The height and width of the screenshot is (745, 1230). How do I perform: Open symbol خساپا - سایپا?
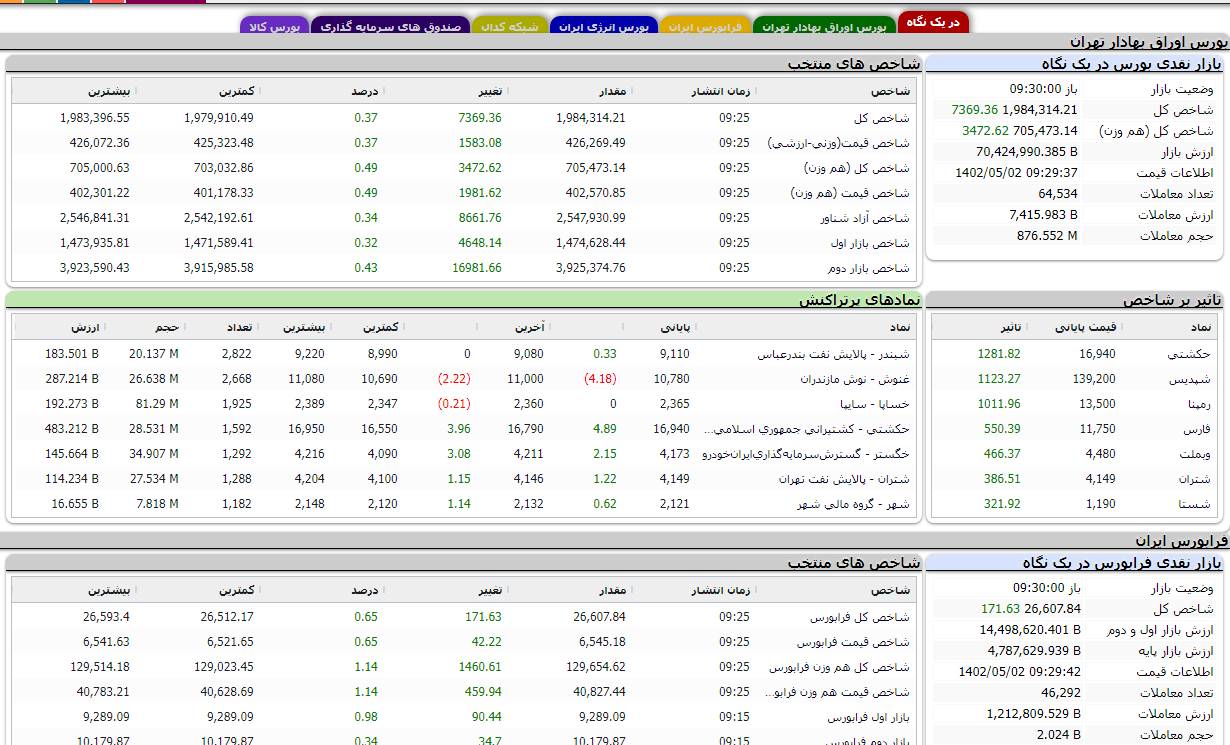tap(874, 404)
